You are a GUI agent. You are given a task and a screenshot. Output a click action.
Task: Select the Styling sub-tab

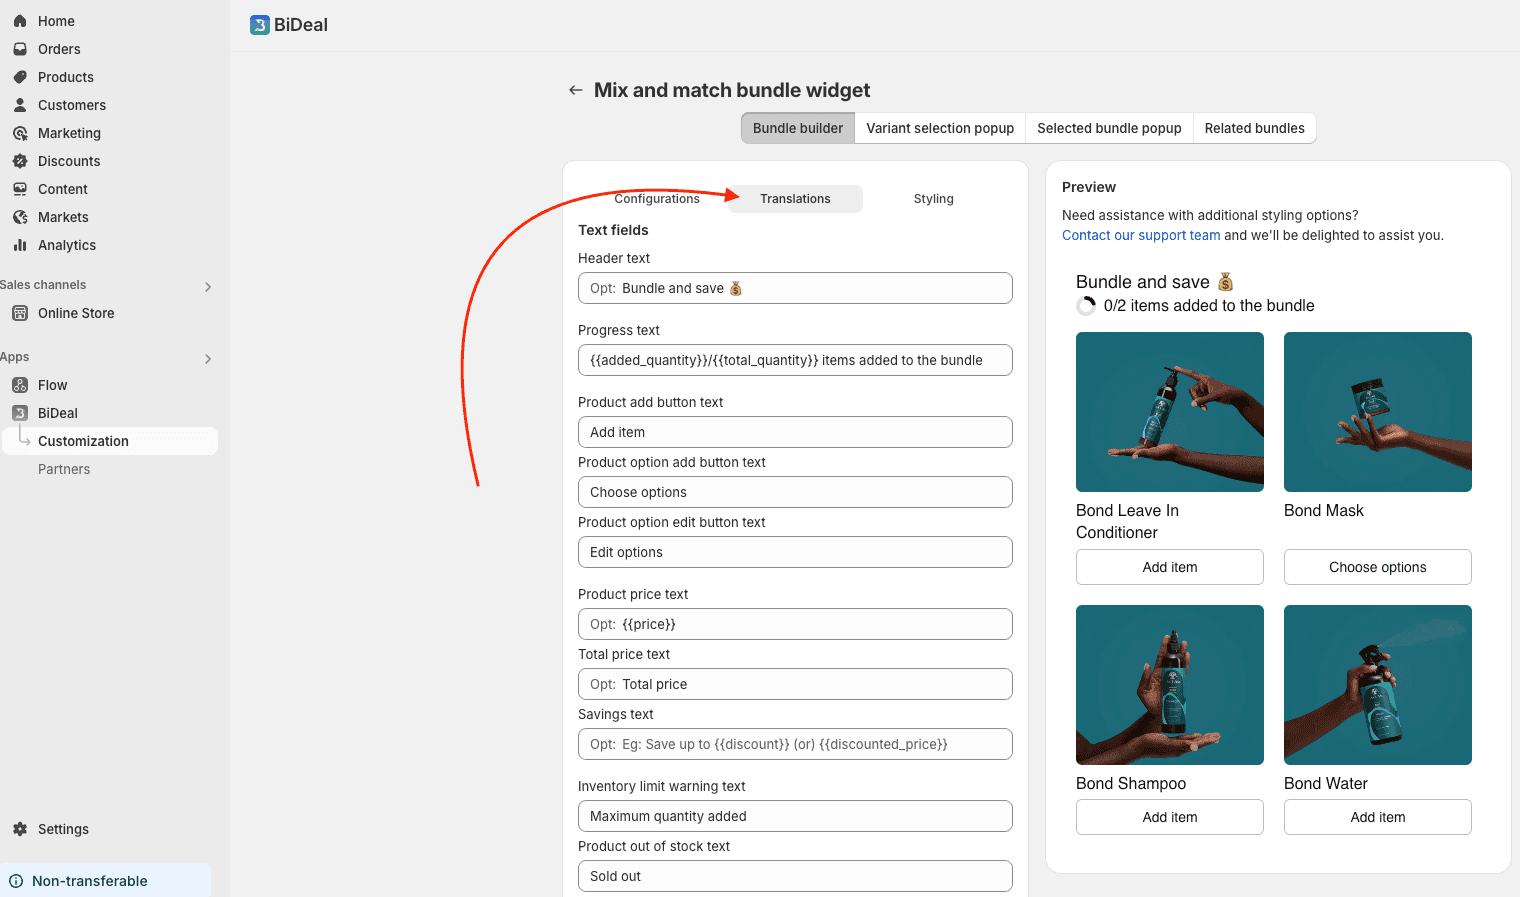click(x=933, y=199)
